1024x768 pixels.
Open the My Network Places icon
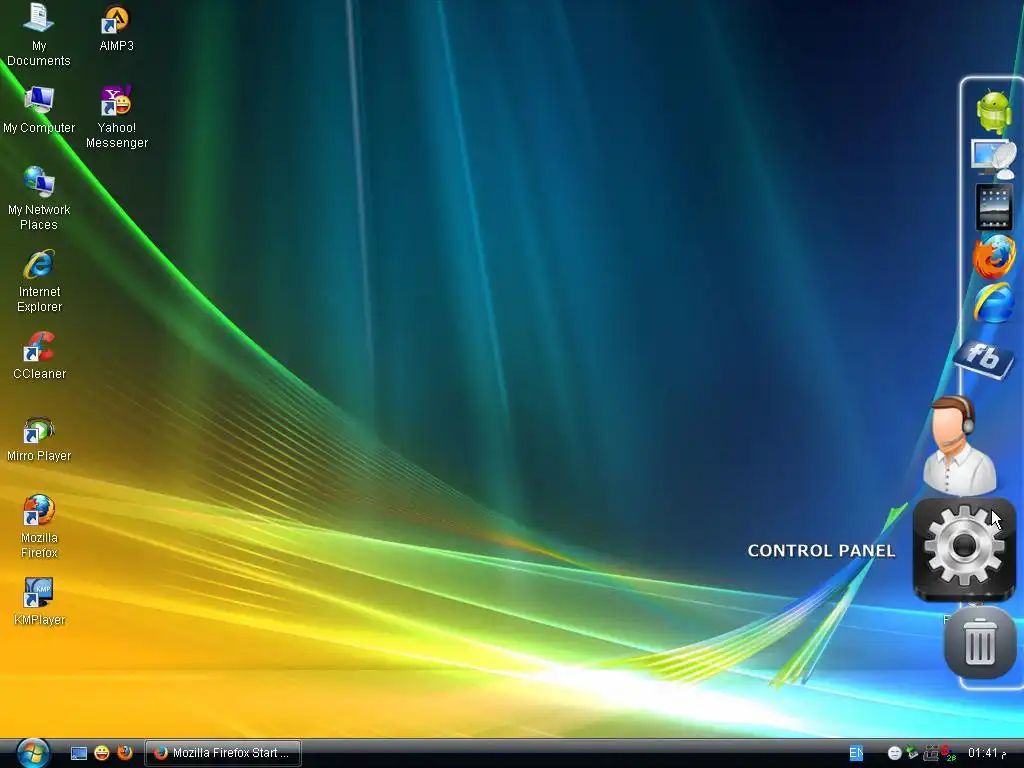(x=39, y=199)
